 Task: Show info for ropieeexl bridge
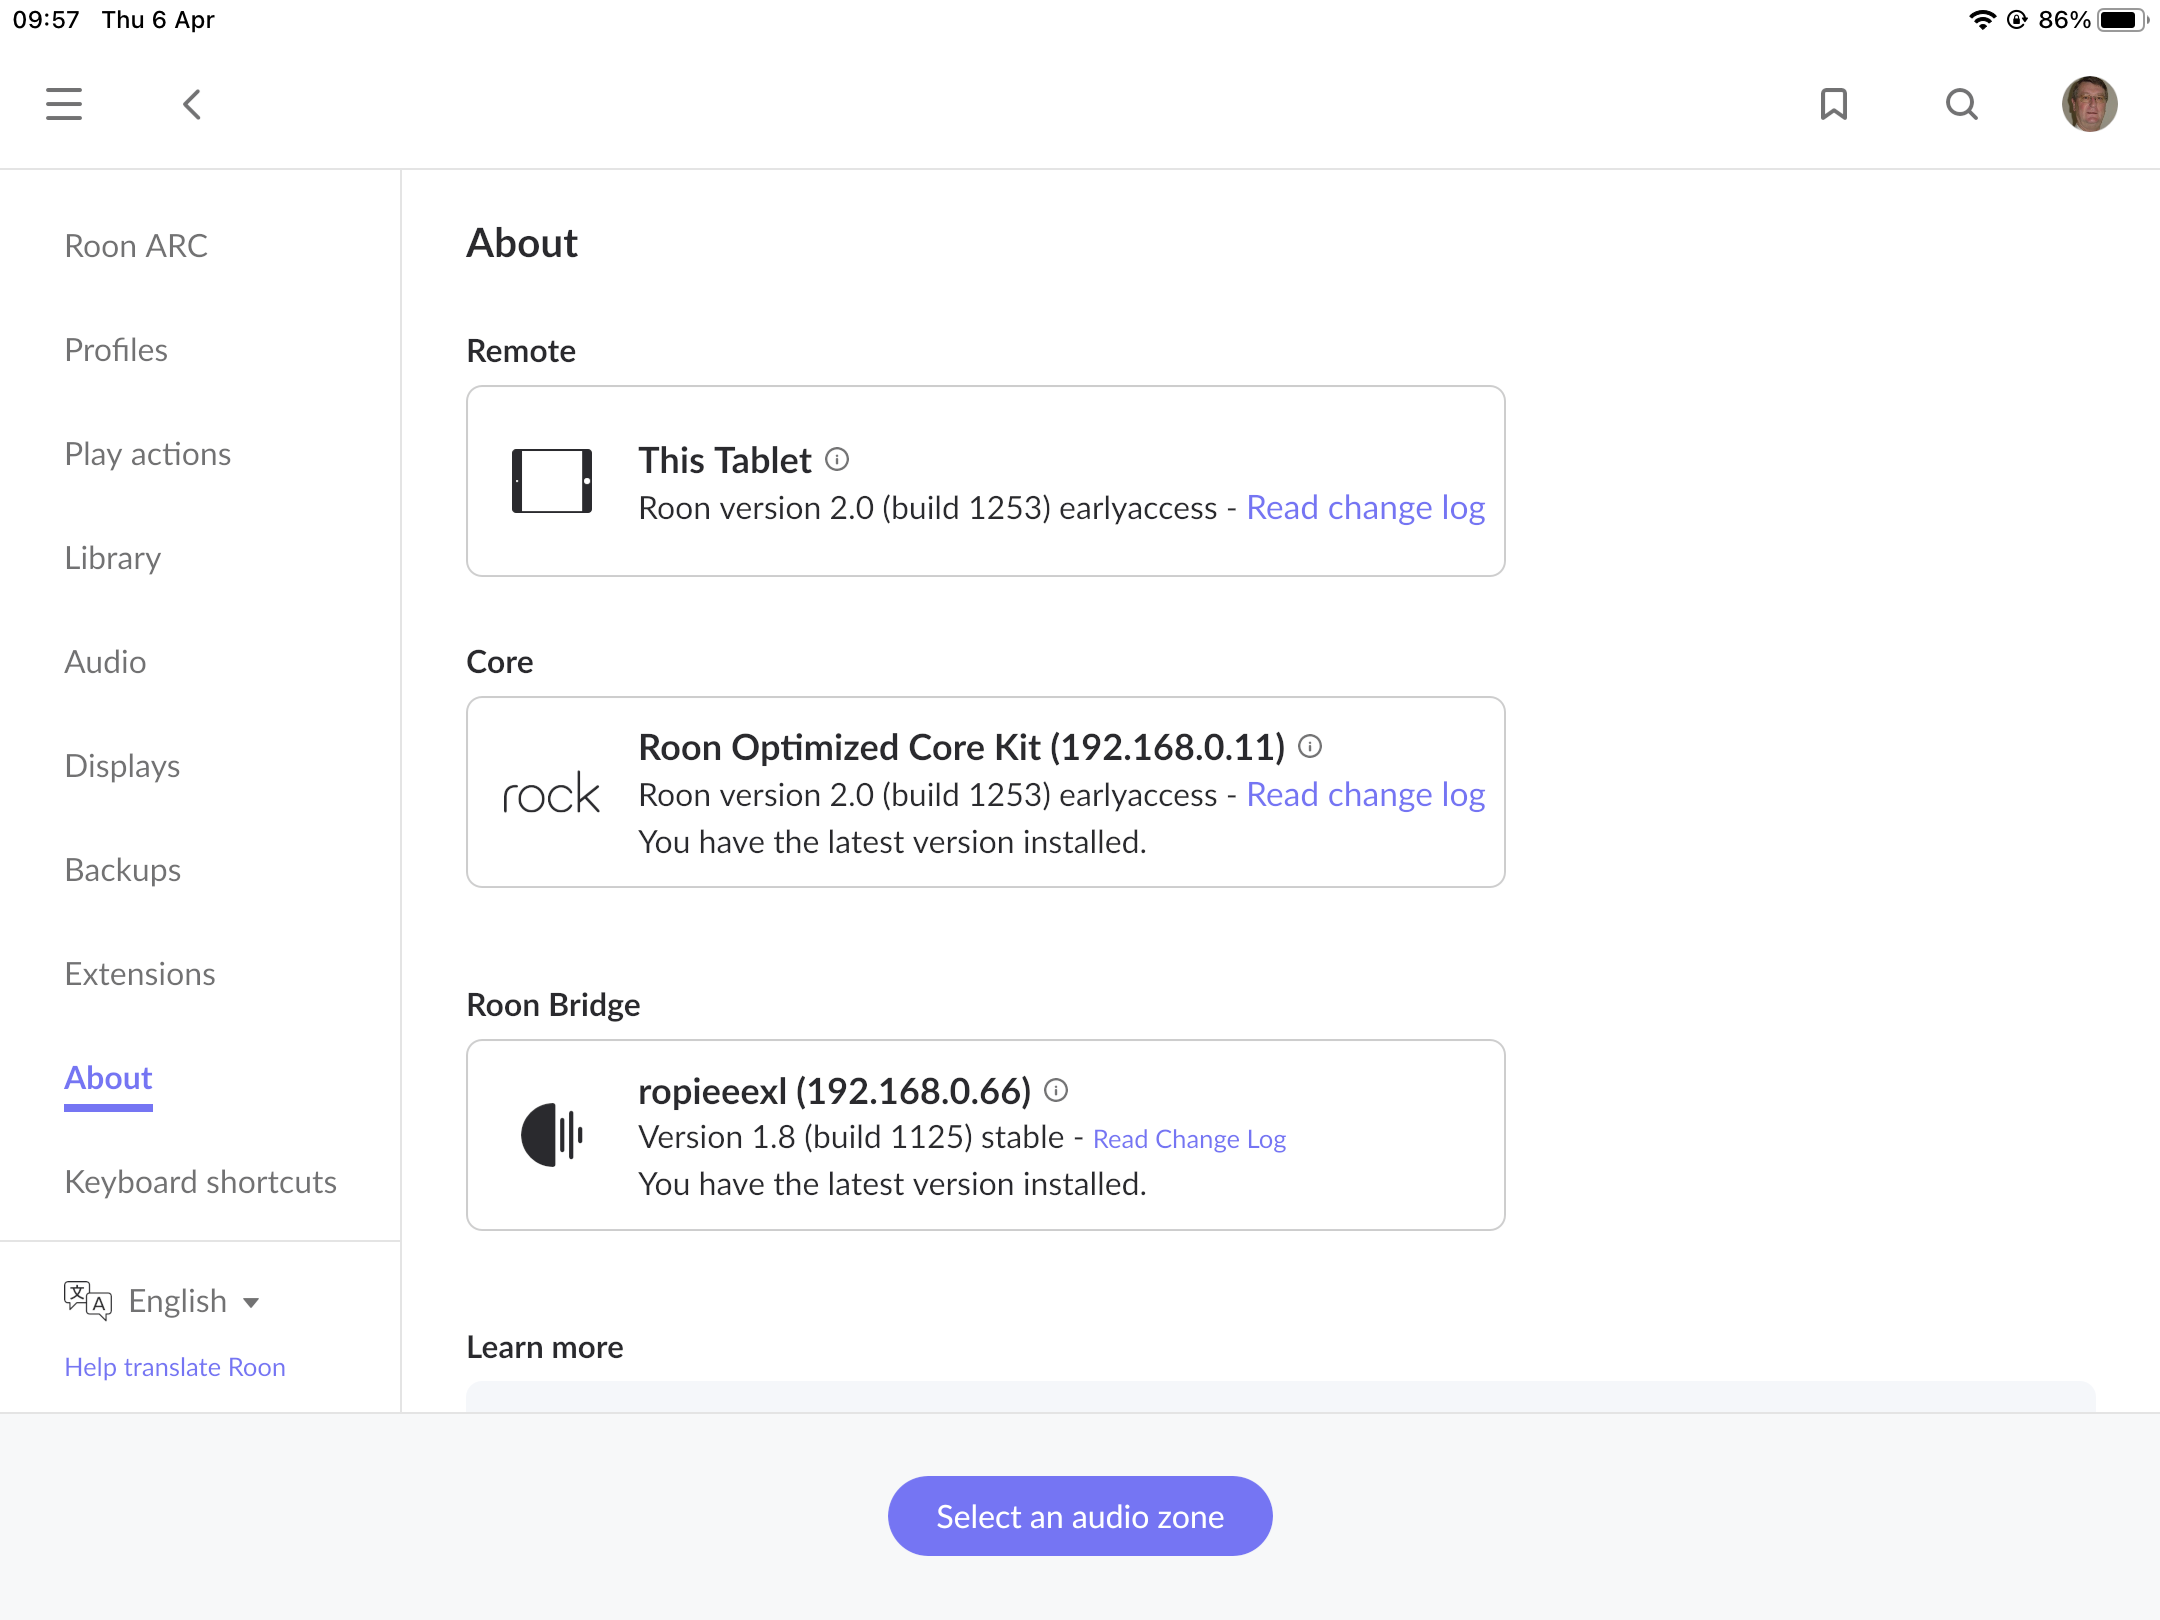(x=1056, y=1091)
